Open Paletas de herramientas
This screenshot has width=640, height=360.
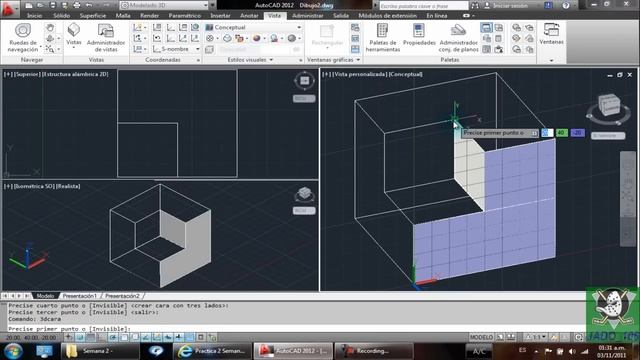tap(382, 38)
